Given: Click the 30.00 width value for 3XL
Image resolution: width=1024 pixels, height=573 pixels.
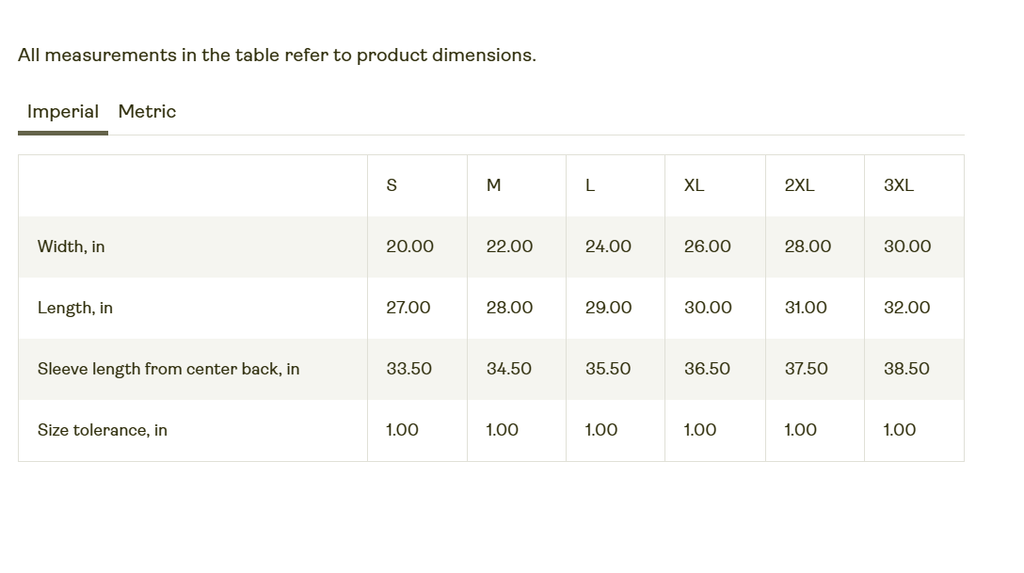Looking at the screenshot, I should point(907,247).
